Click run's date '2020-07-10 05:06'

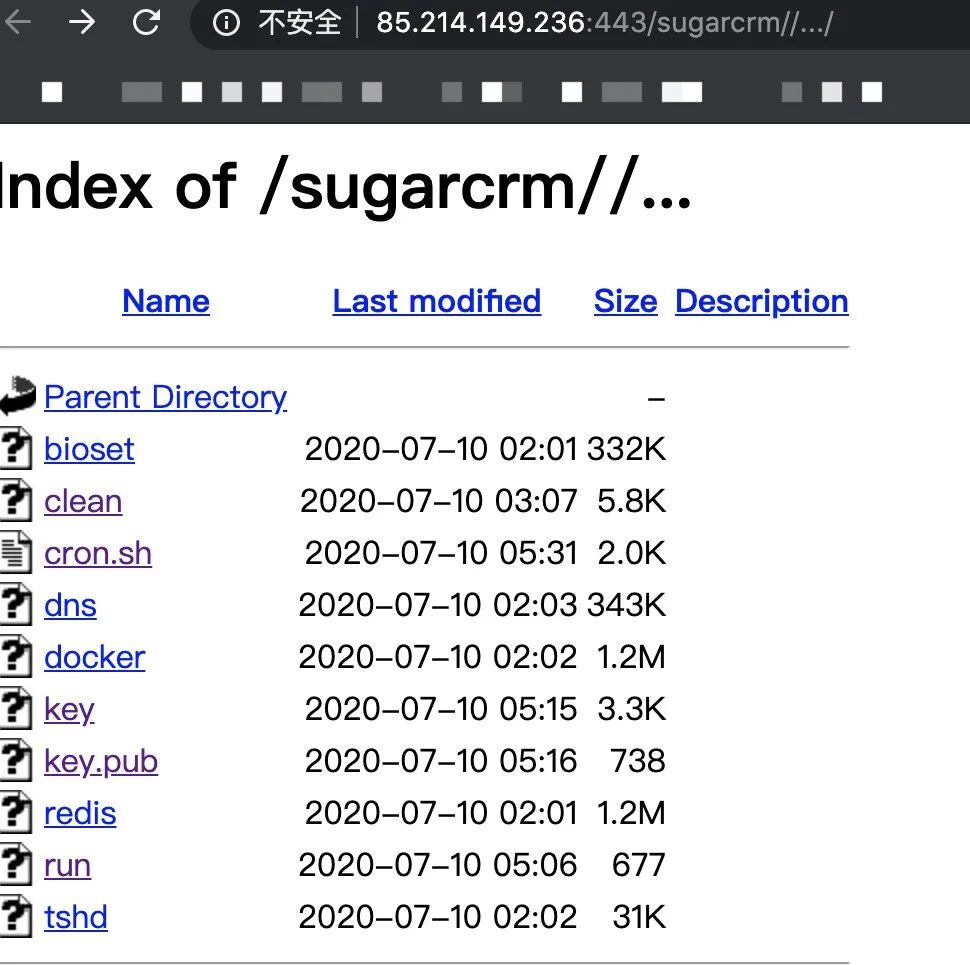(x=438, y=865)
